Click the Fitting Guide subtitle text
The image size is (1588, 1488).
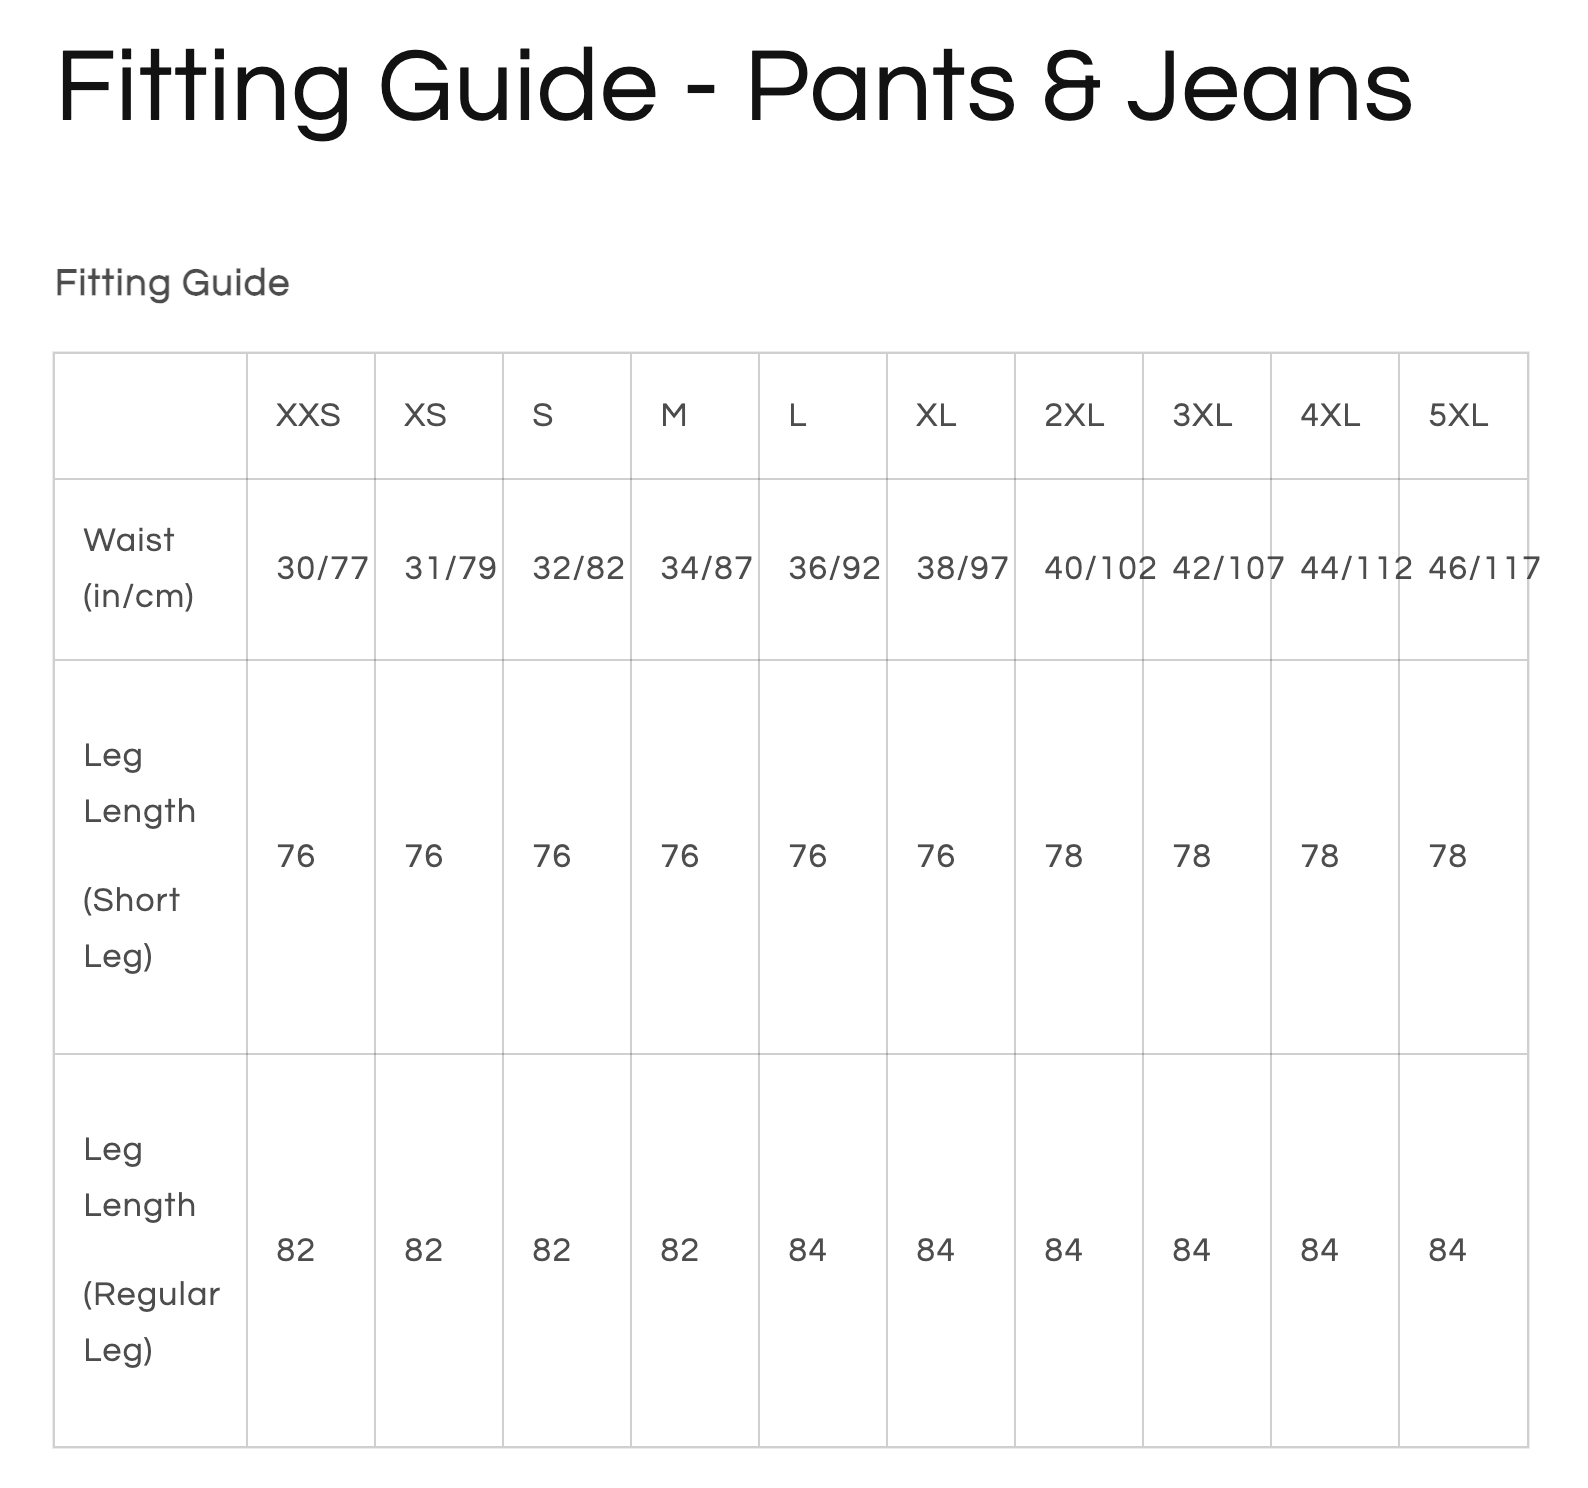pyautogui.click(x=172, y=283)
